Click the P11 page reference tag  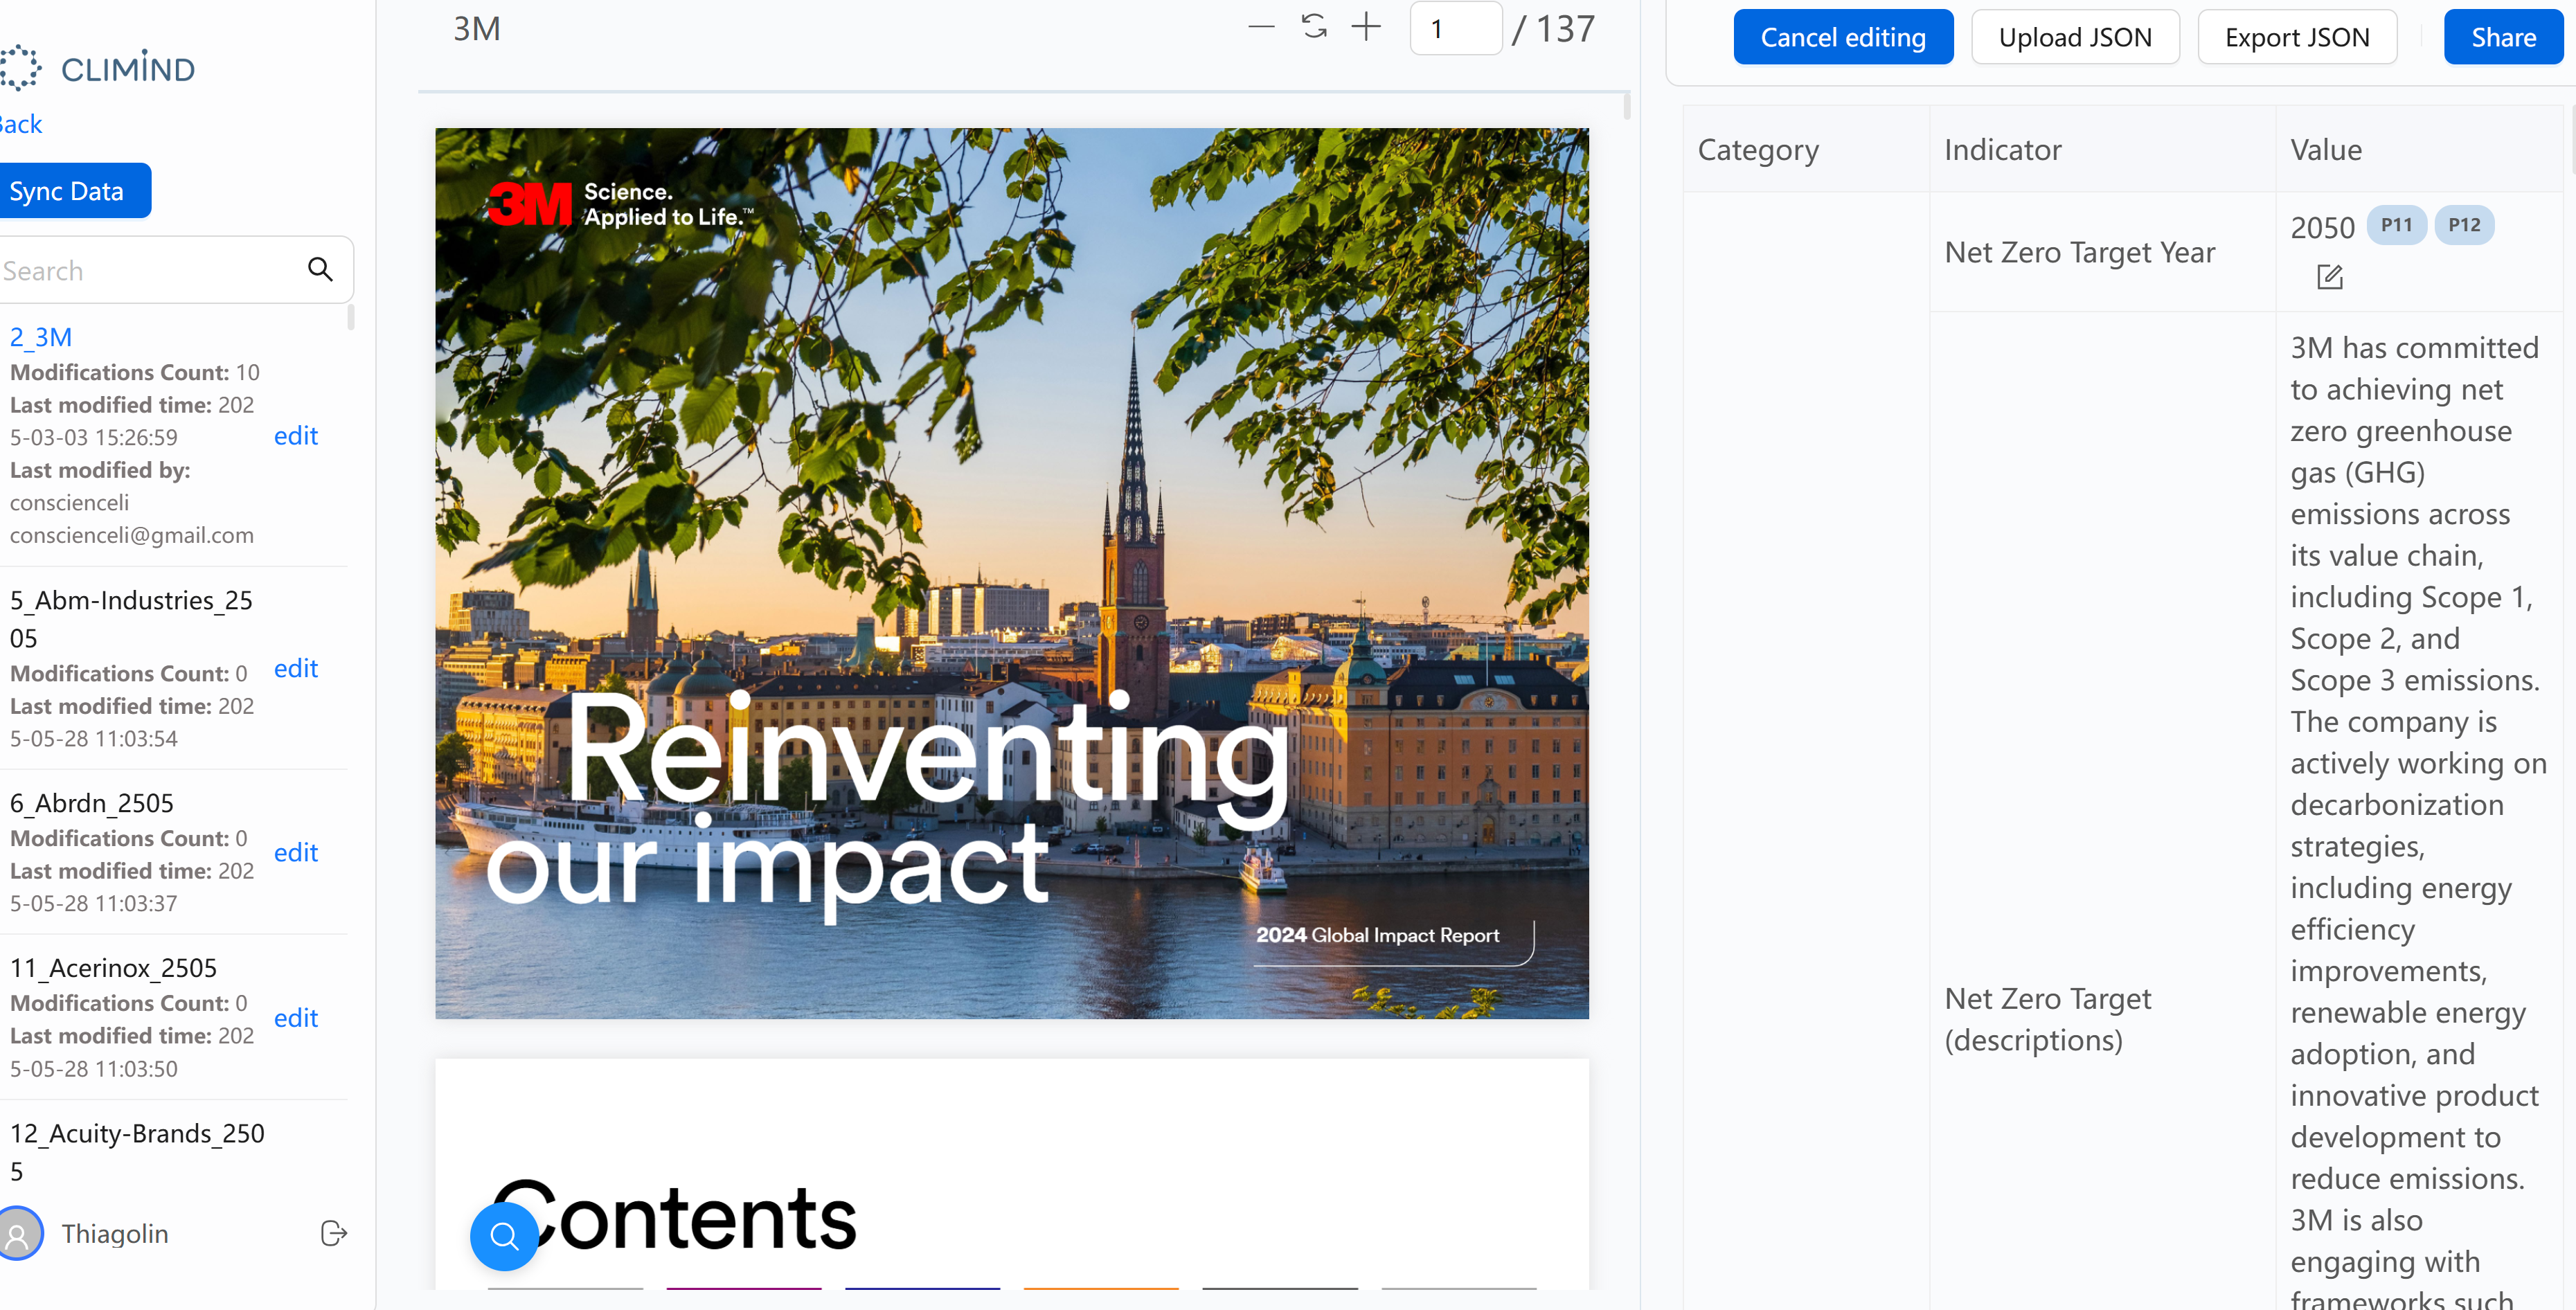pyautogui.click(x=2396, y=225)
